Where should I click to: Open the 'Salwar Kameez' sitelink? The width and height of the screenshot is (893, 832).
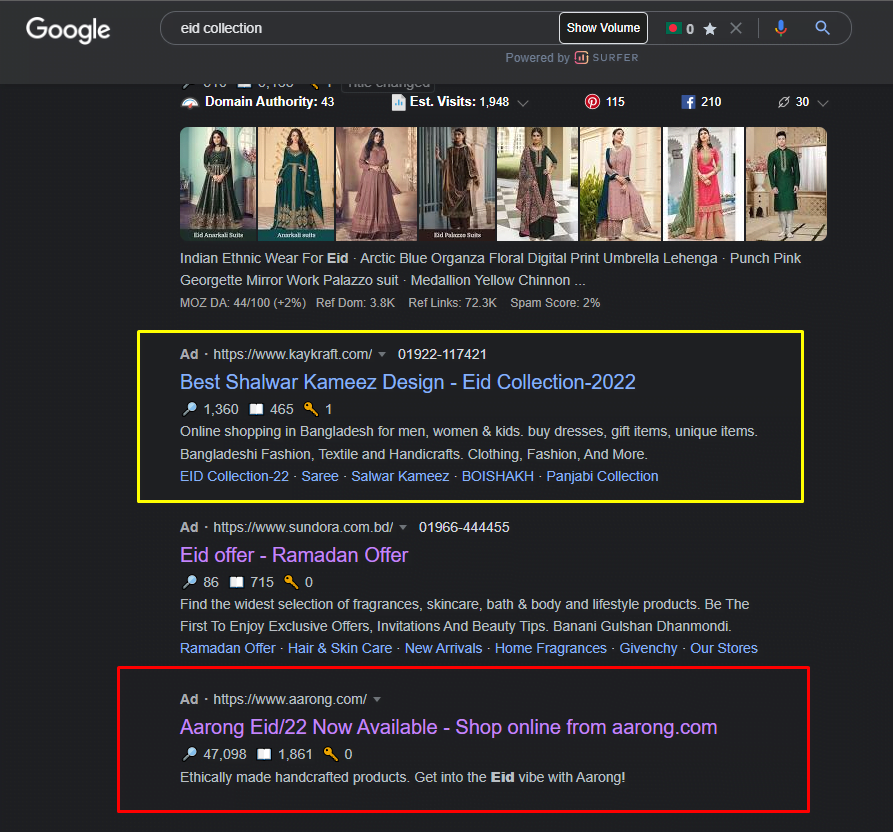tap(400, 476)
